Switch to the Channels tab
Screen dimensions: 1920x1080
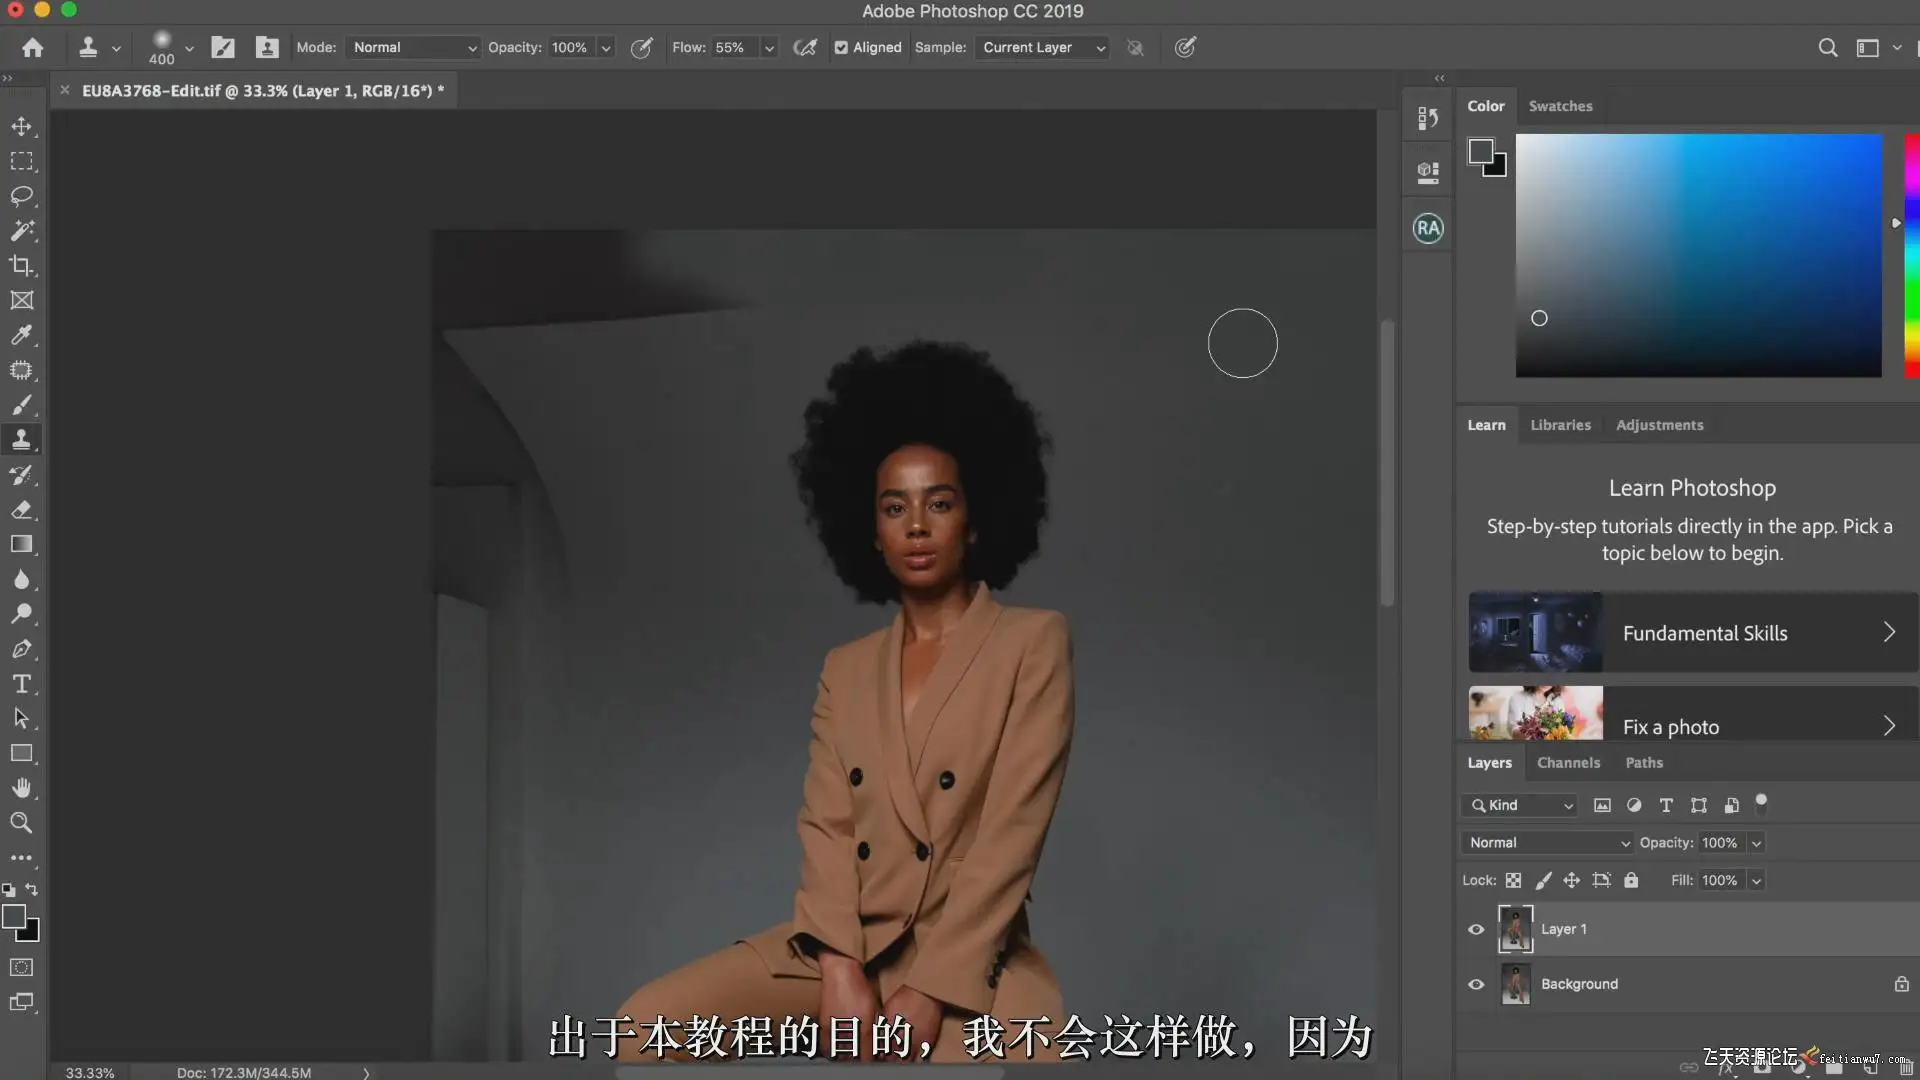pos(1568,763)
